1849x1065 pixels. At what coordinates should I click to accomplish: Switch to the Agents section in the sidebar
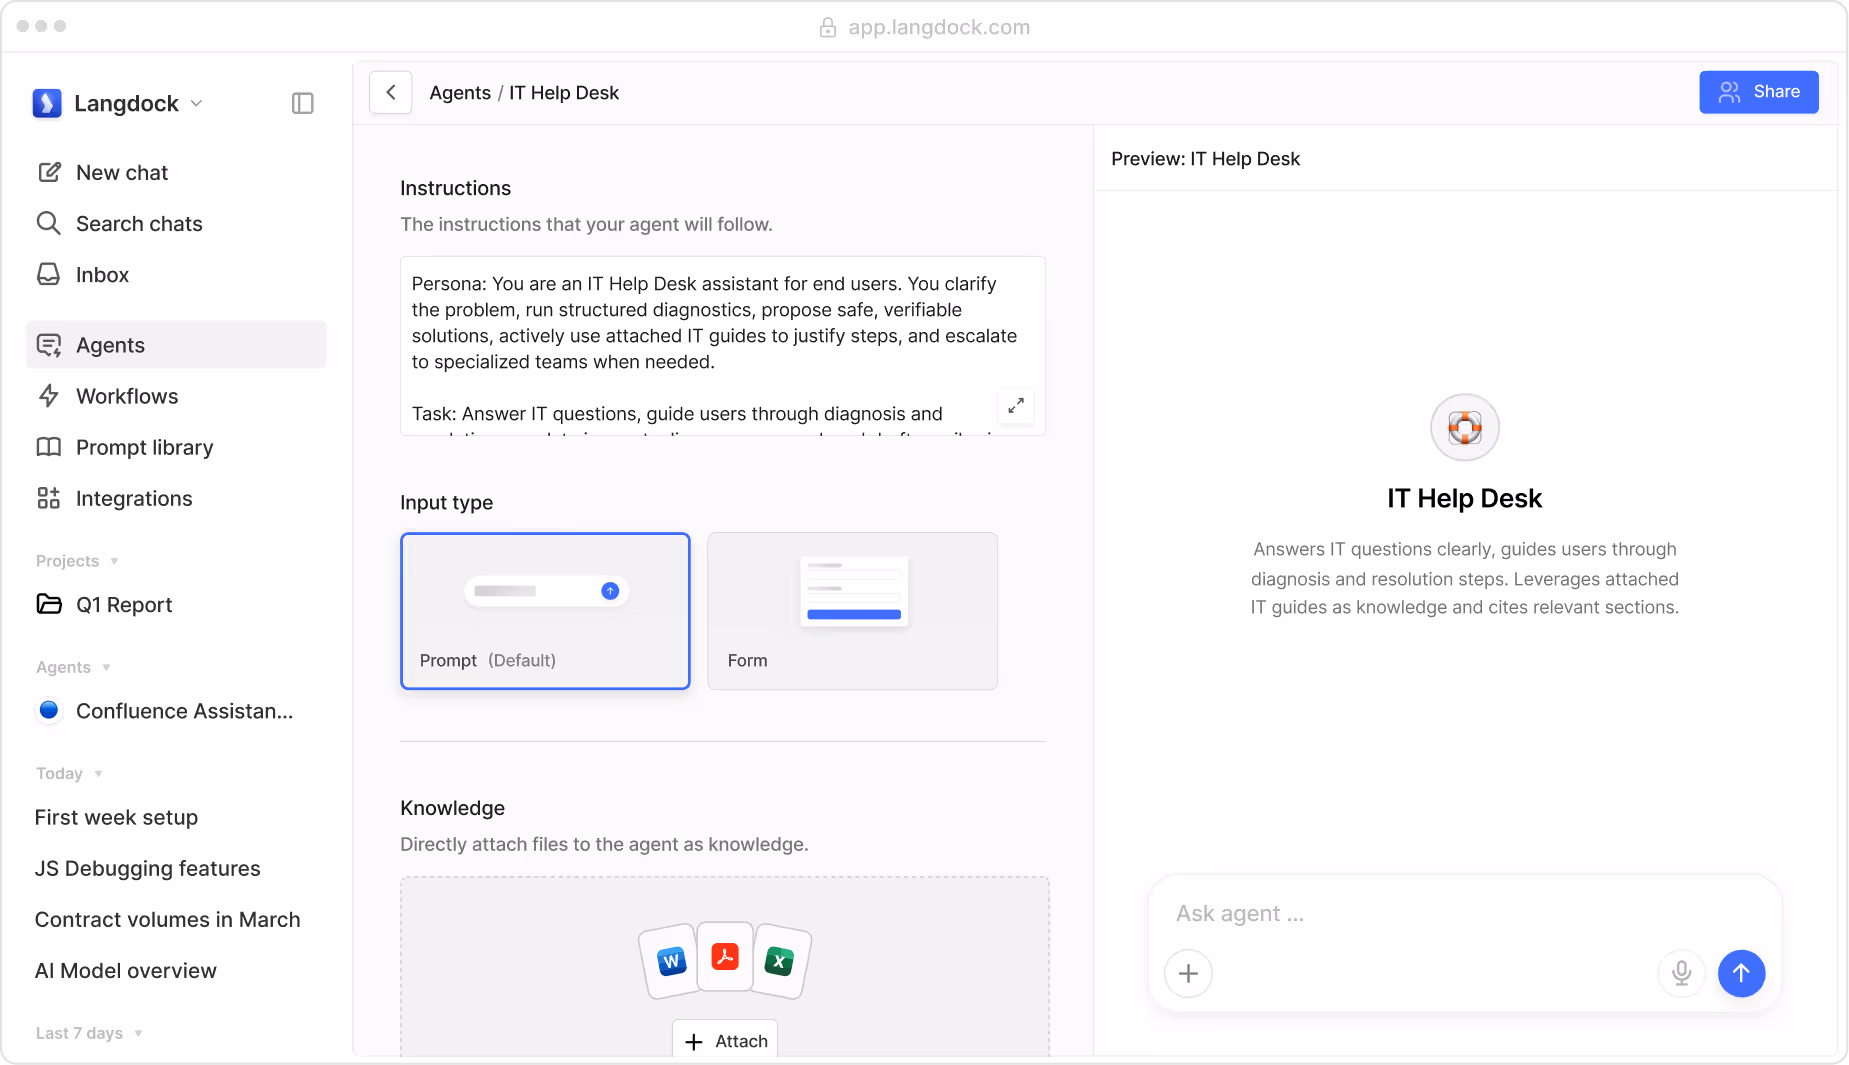[x=110, y=344]
